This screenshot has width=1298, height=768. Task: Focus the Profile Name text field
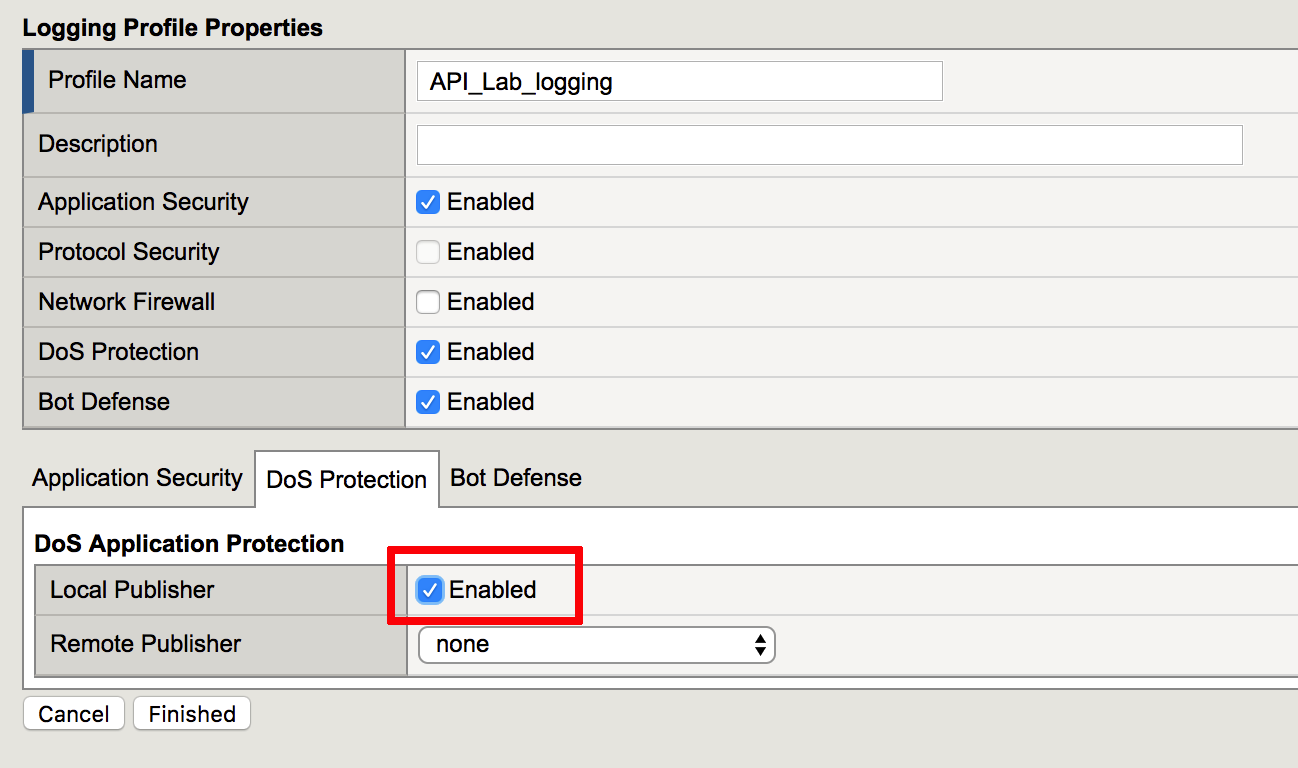tap(680, 81)
